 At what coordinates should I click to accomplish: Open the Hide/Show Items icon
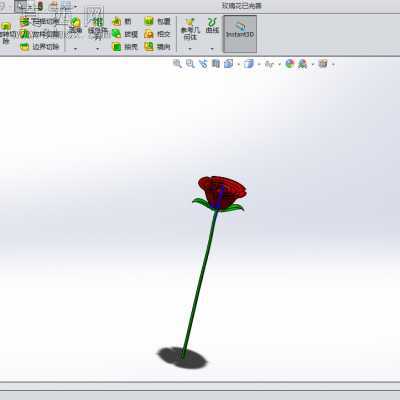click(x=269, y=63)
